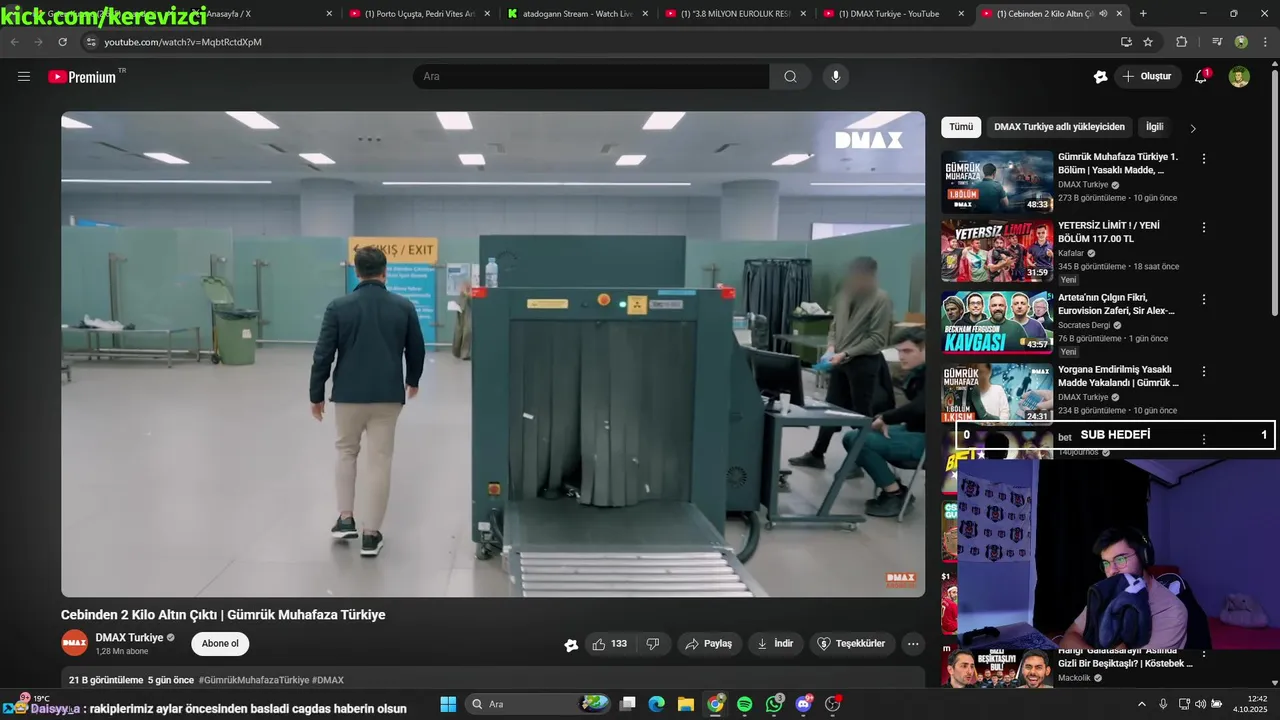Click the main video player

493,354
